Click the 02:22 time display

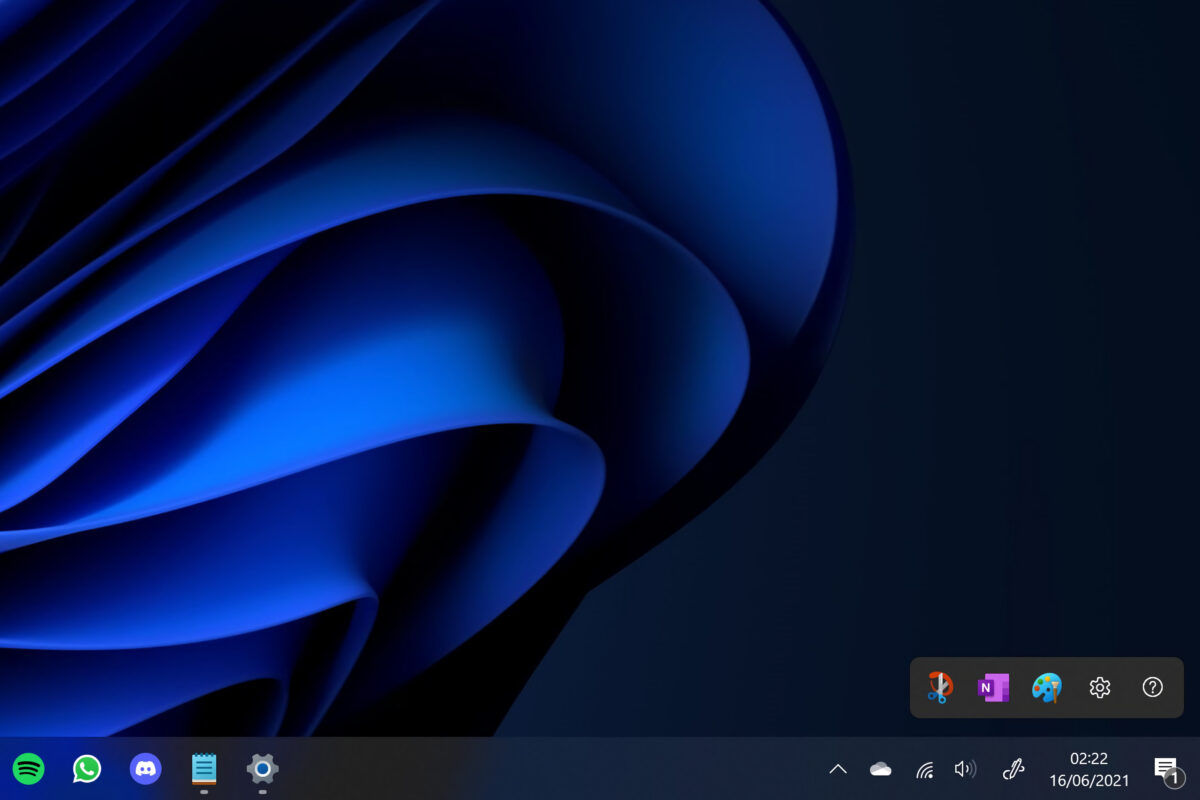[1088, 759]
